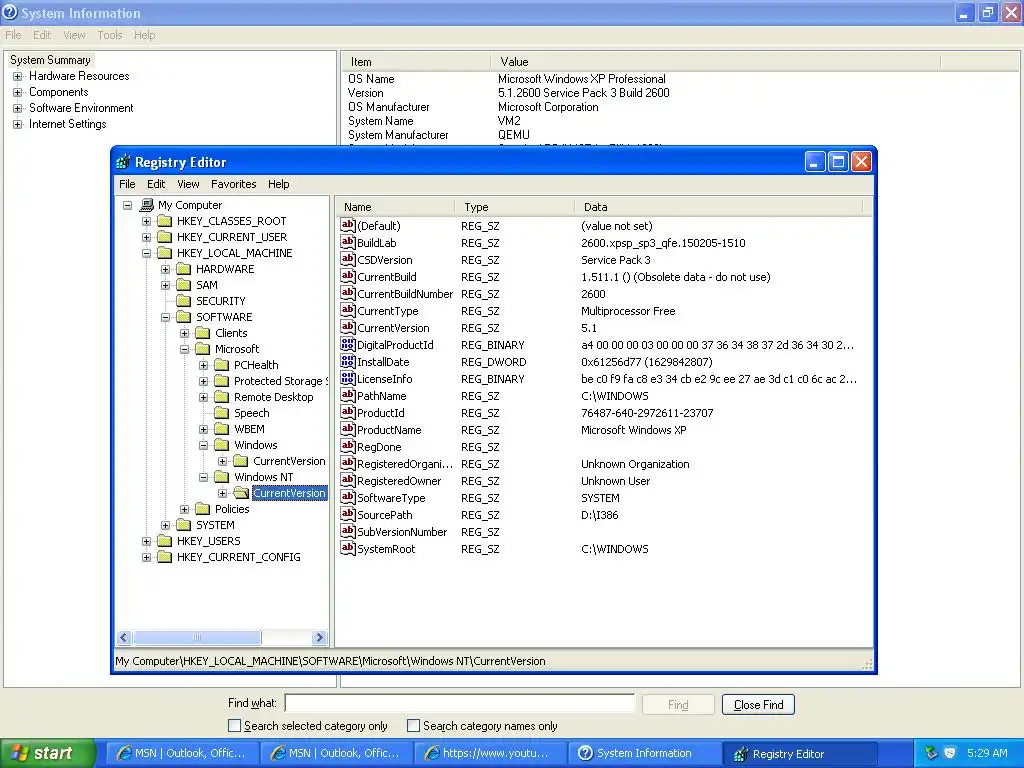Expand the HARDWARE key
The height and width of the screenshot is (768, 1024).
(166, 269)
